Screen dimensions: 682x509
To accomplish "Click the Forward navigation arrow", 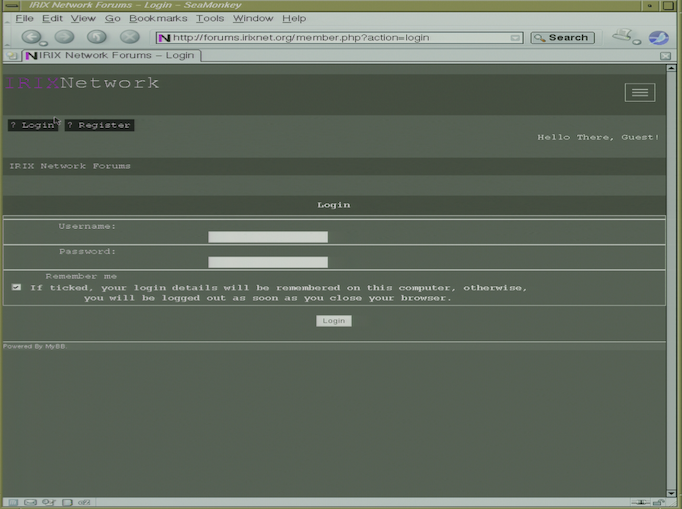I will pyautogui.click(x=64, y=37).
